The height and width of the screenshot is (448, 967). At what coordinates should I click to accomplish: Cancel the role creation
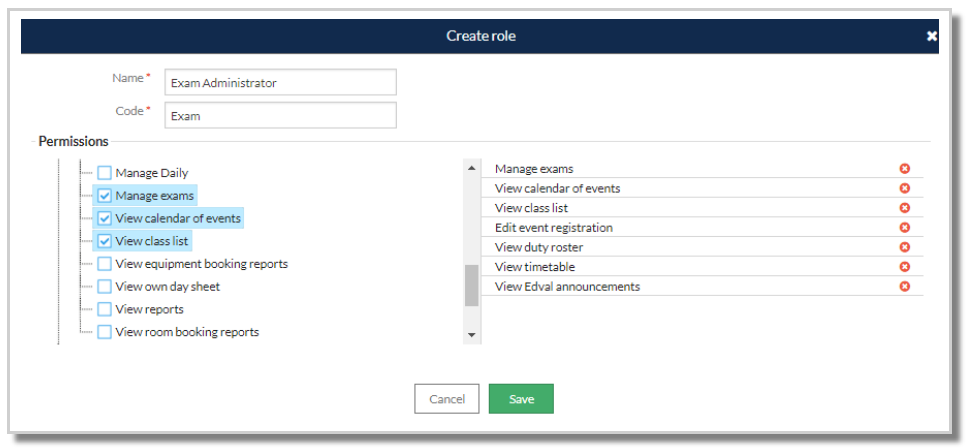(x=447, y=399)
